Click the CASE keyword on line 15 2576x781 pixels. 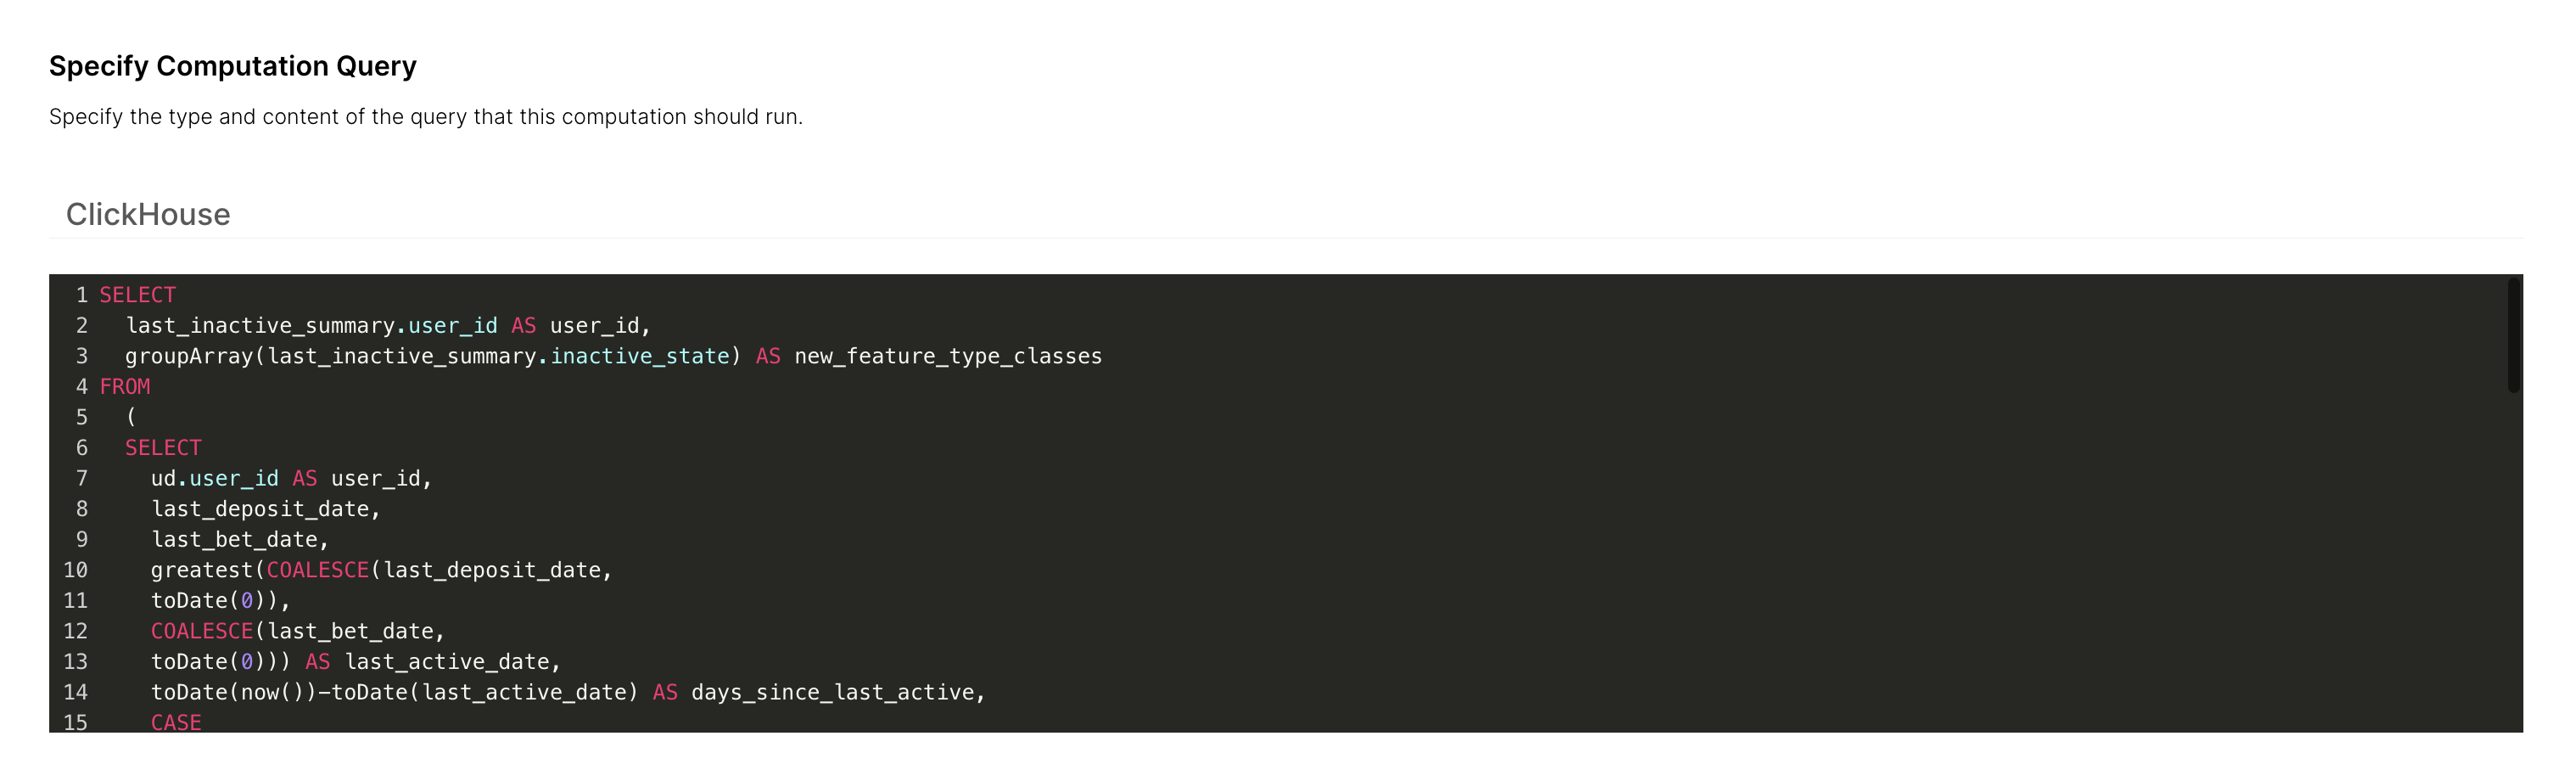point(176,722)
